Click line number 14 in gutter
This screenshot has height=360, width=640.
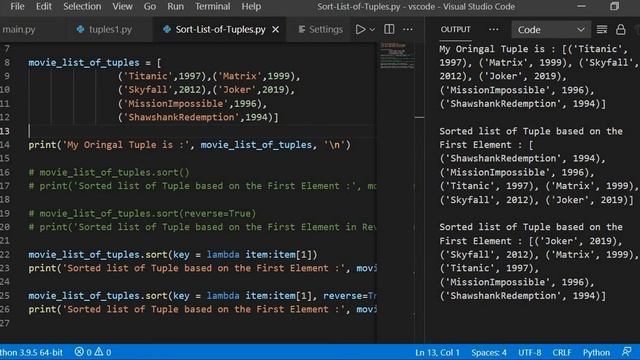[x=5, y=145]
